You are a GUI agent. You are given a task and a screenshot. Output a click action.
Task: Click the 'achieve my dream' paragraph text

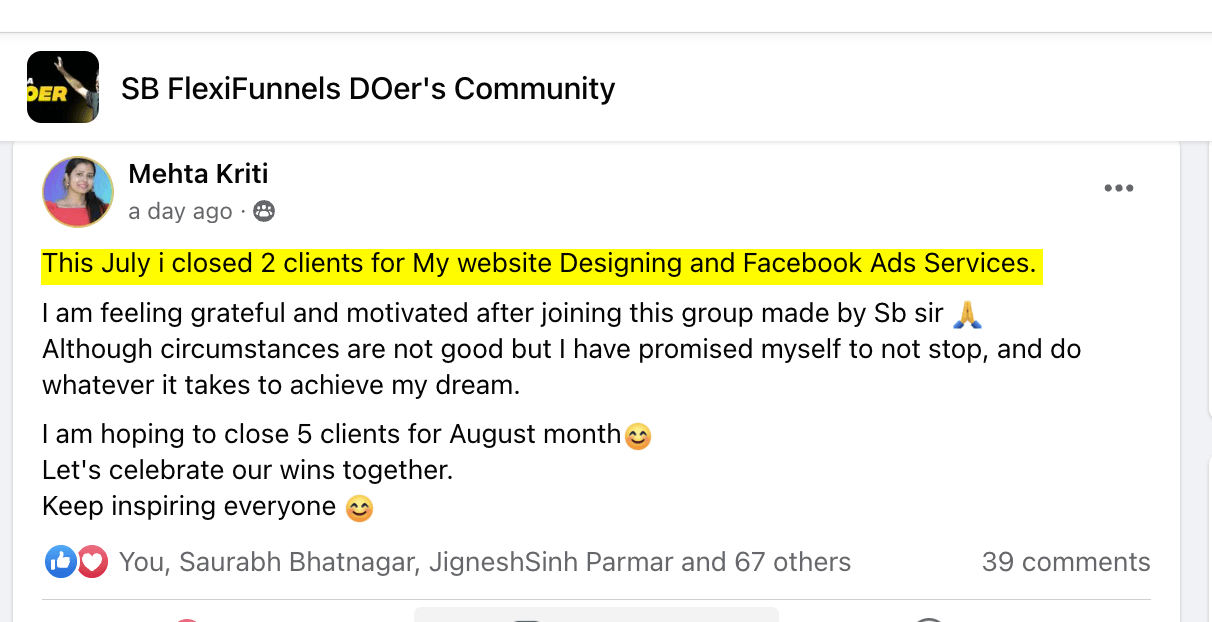pyautogui.click(x=280, y=386)
